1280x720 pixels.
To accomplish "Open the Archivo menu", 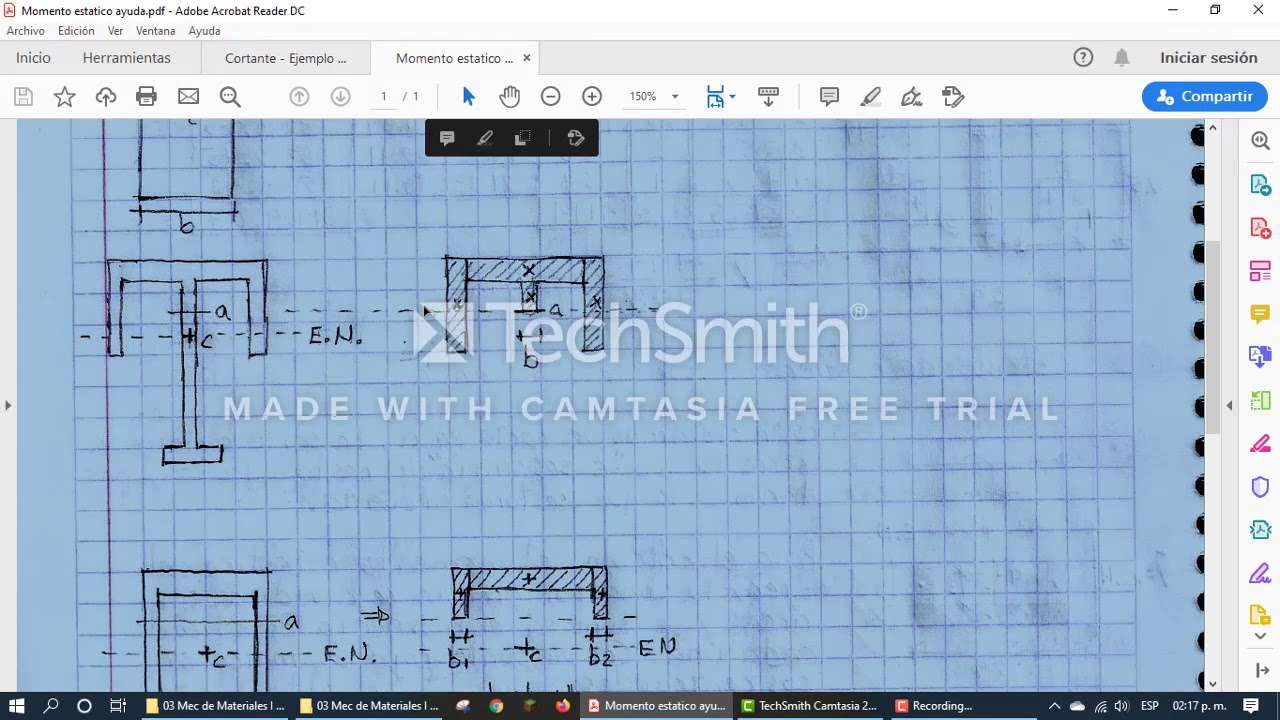I will pos(25,31).
